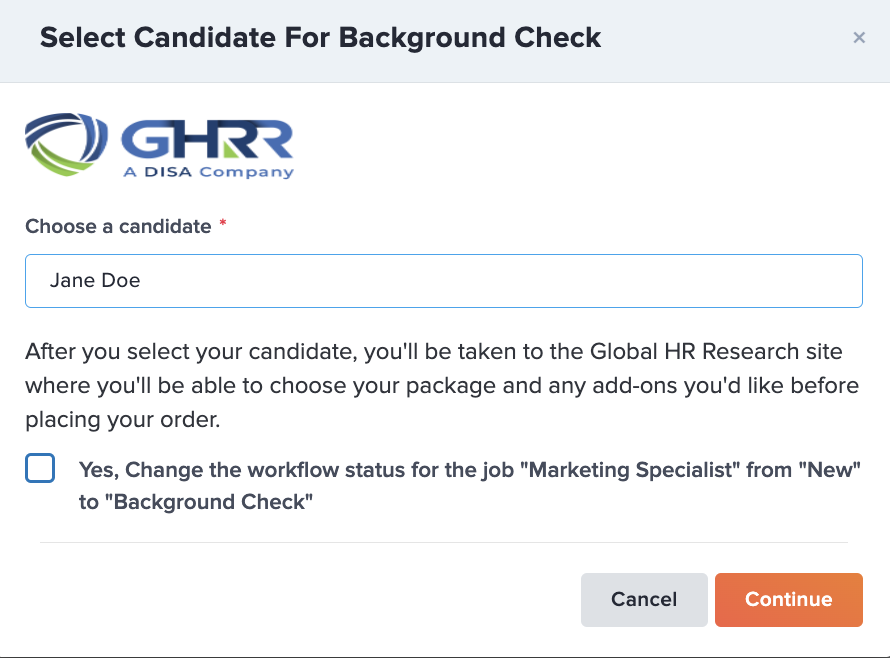Open the Choose a candidate dropdown

[x=444, y=281]
